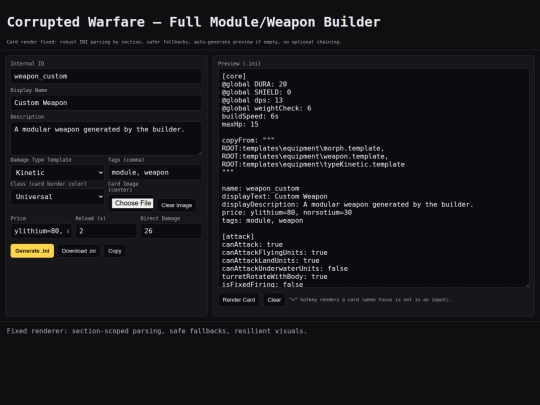540x405 pixels.
Task: Click the copyFrom line in the preview
Action: 248,140
